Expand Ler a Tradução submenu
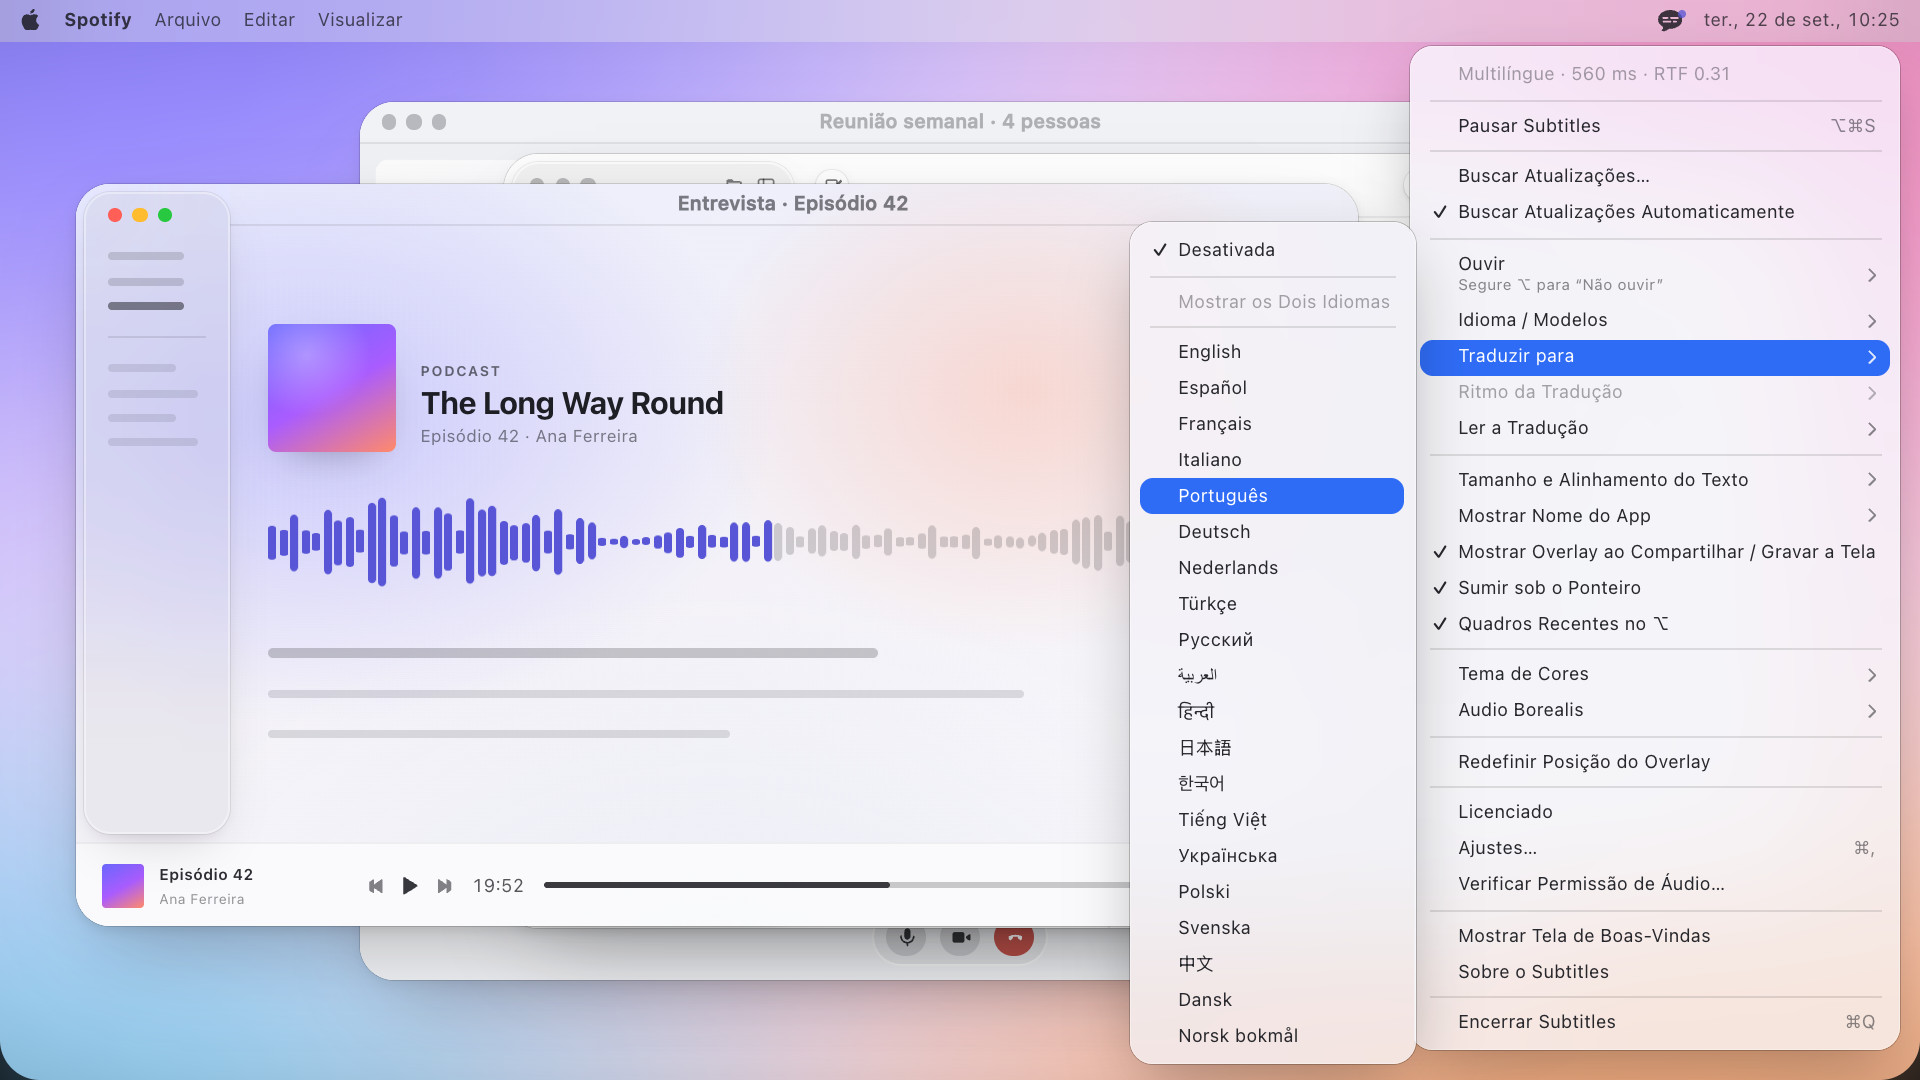The image size is (1920, 1080). click(x=1655, y=428)
